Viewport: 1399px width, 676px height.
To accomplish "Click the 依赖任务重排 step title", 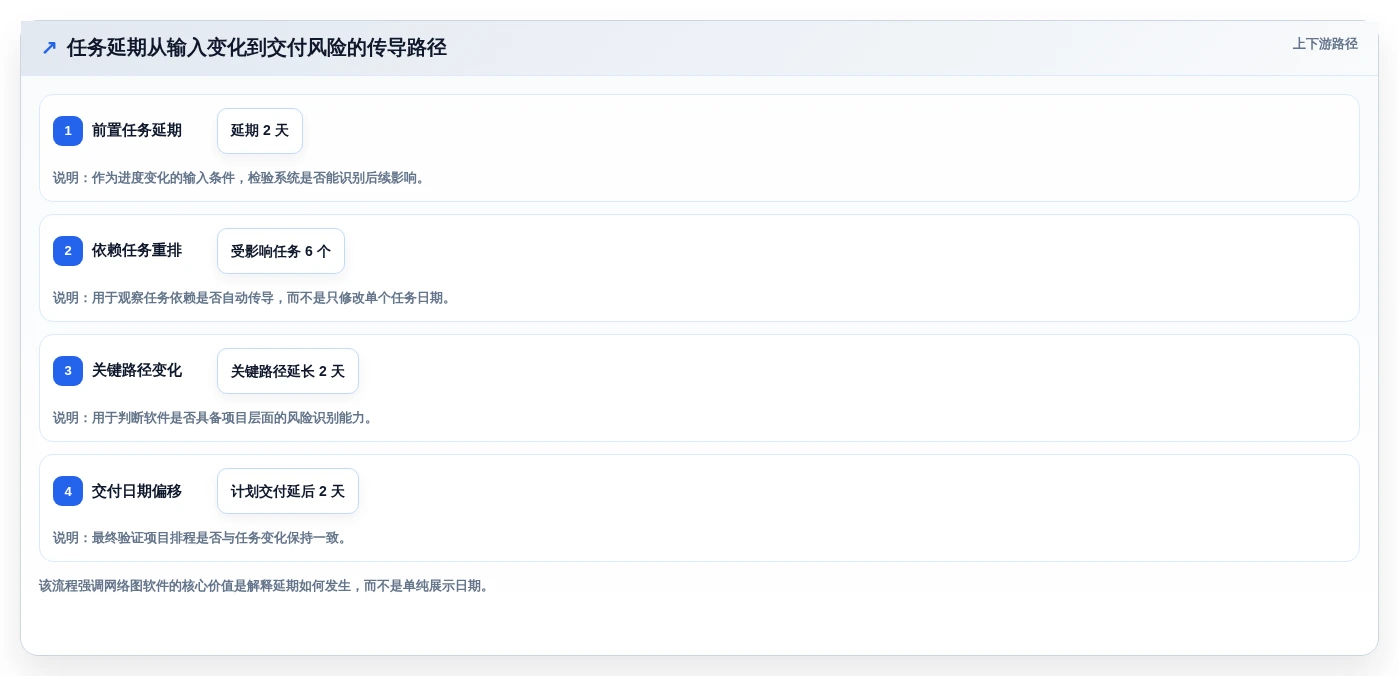I will [x=137, y=251].
